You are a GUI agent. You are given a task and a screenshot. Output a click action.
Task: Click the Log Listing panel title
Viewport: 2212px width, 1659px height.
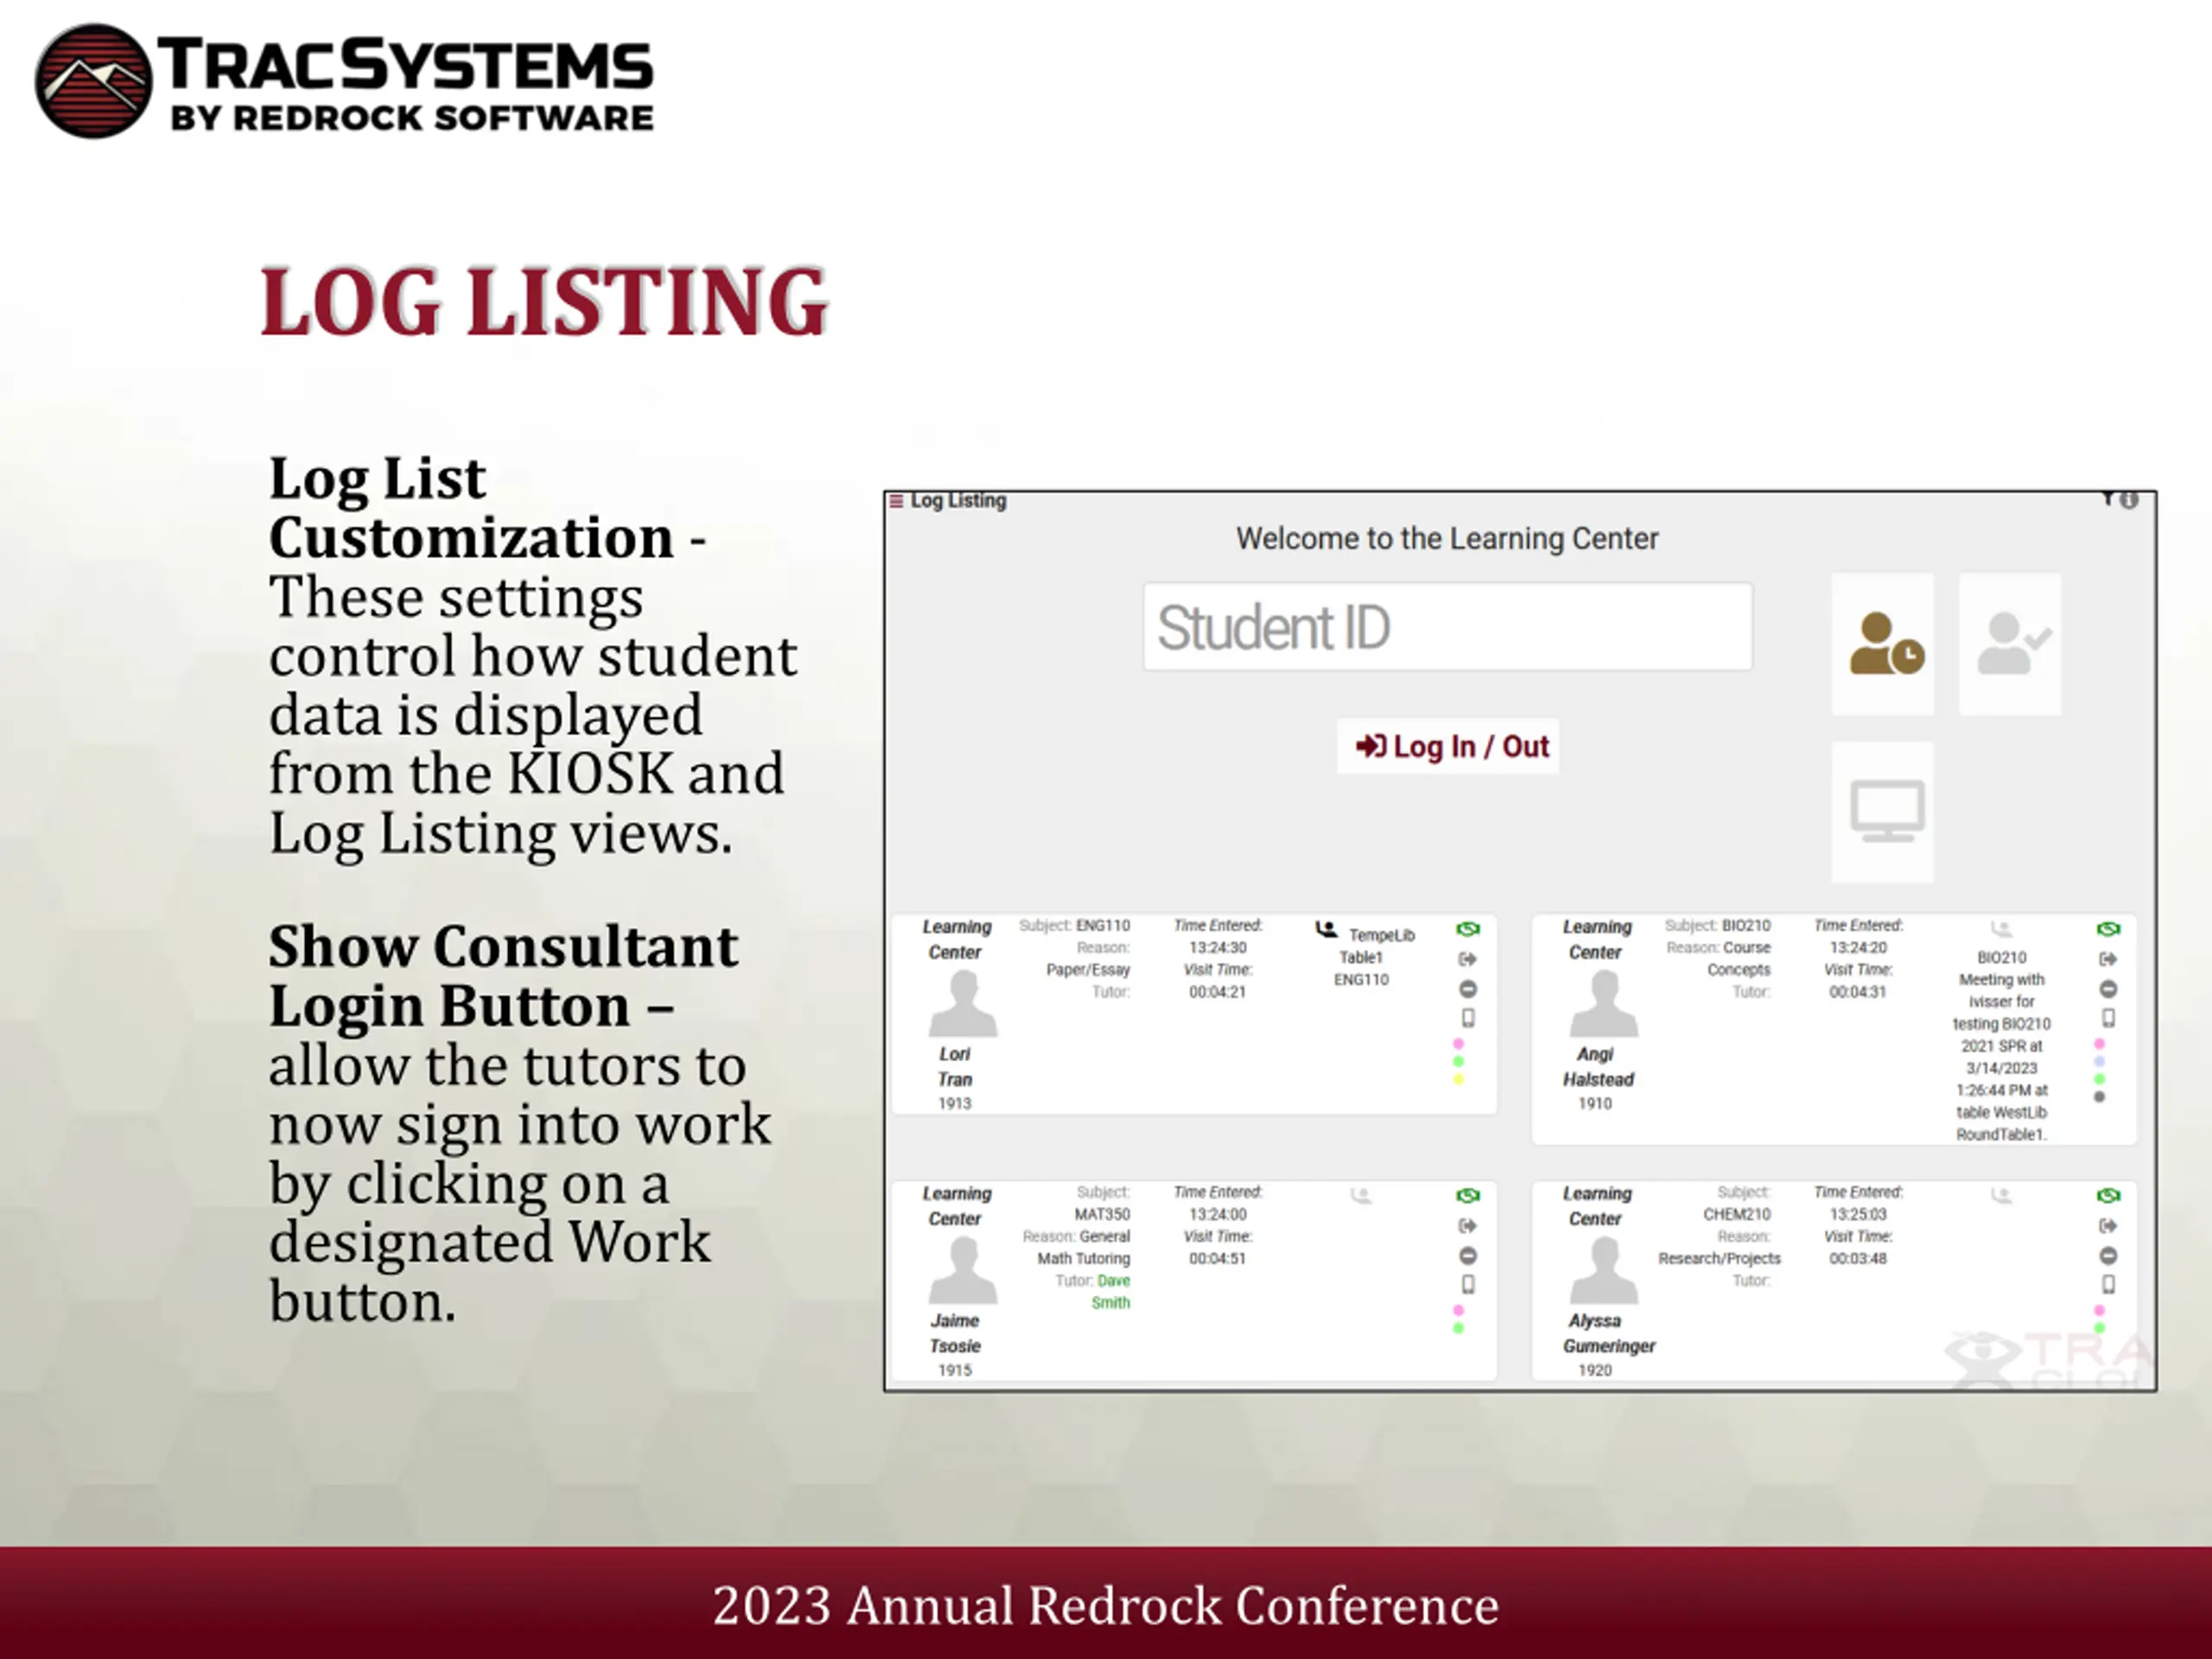[958, 500]
